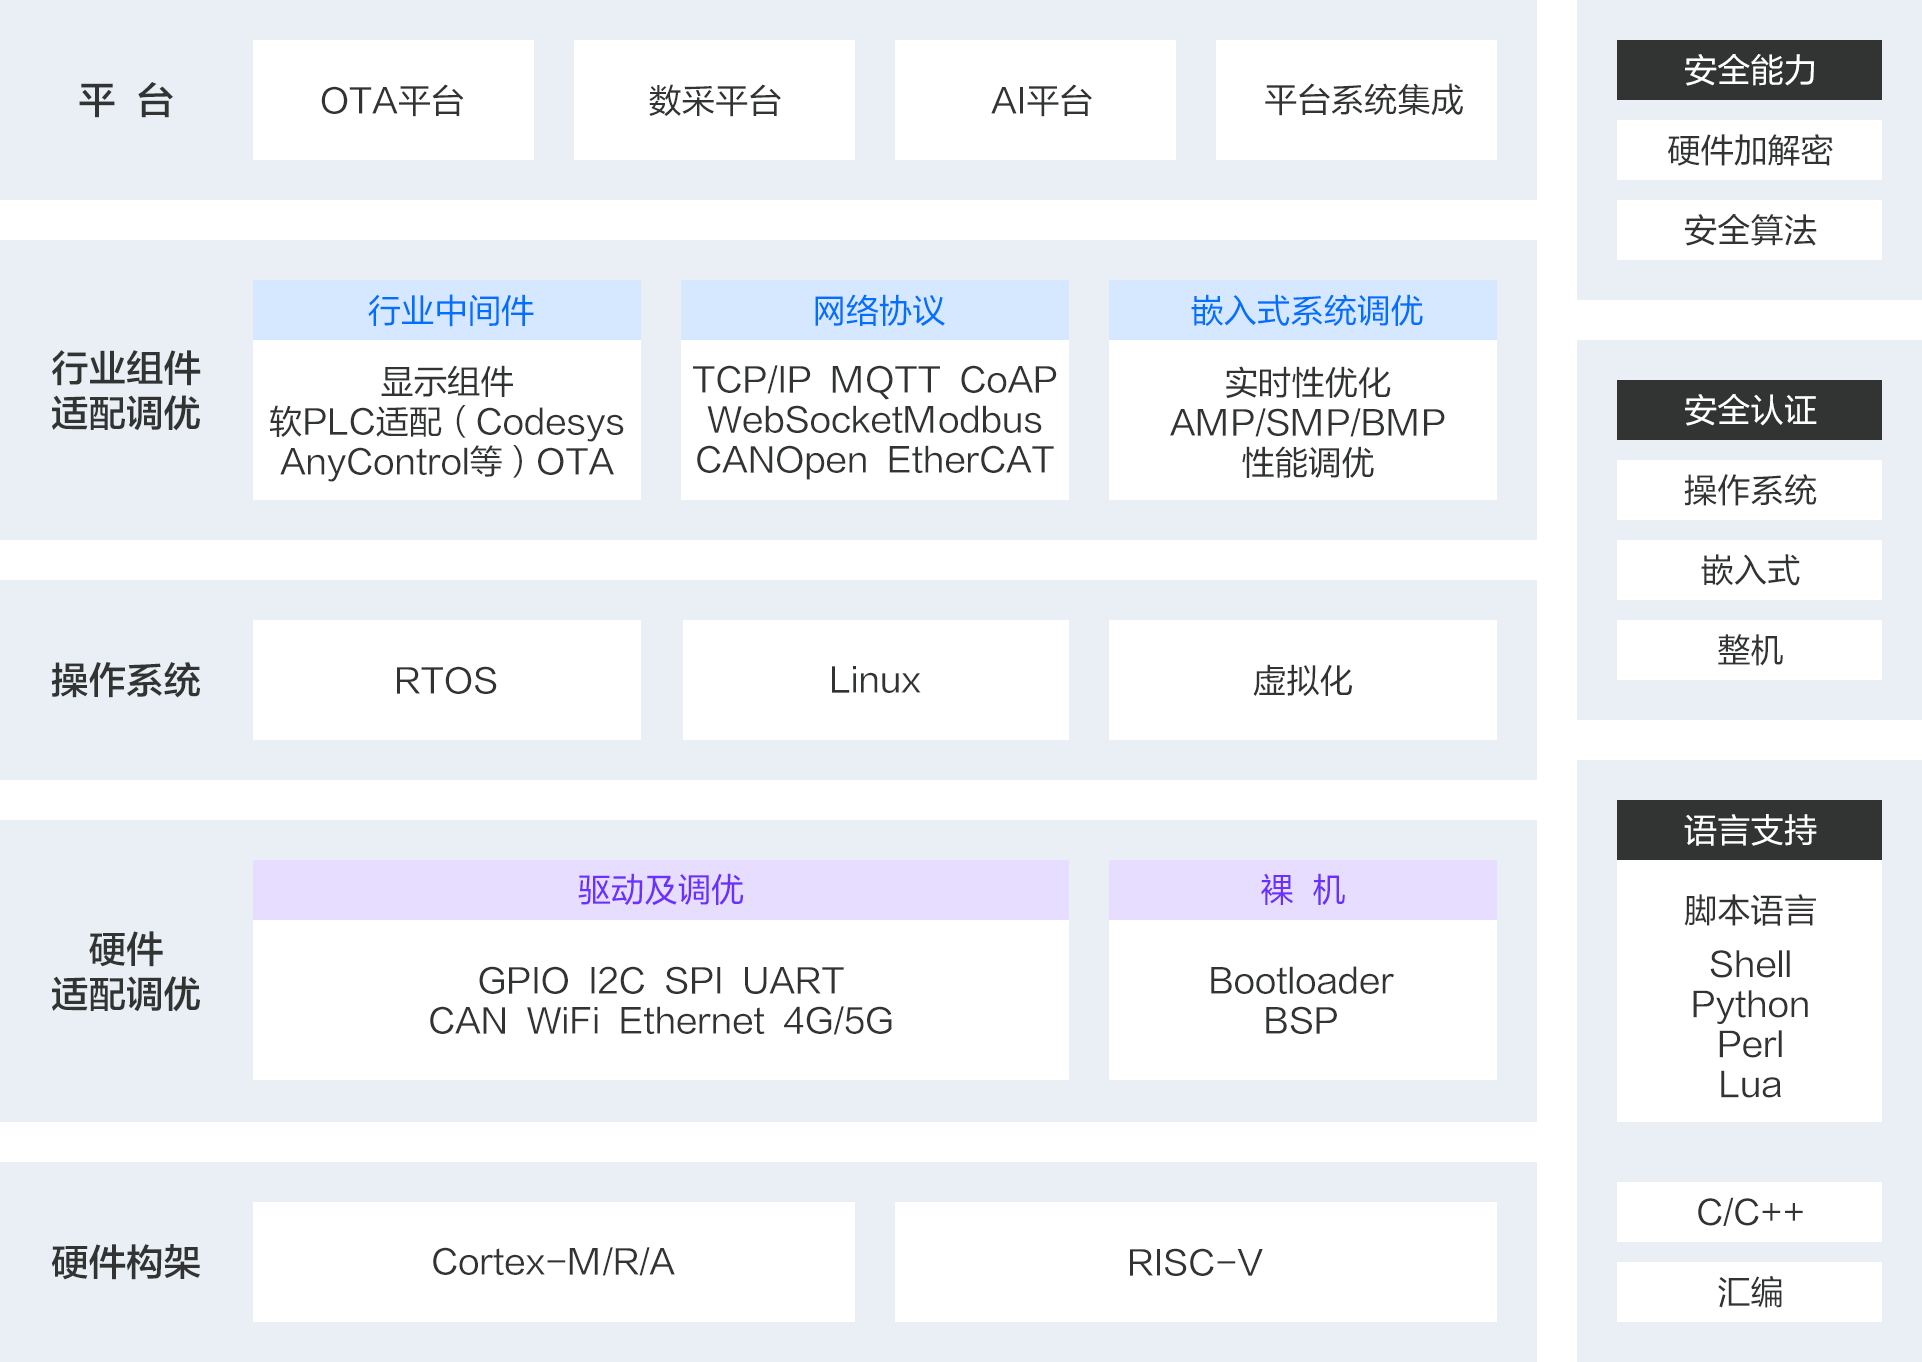Click the 安全算法 item
The width and height of the screenshot is (1922, 1362).
point(1749,230)
